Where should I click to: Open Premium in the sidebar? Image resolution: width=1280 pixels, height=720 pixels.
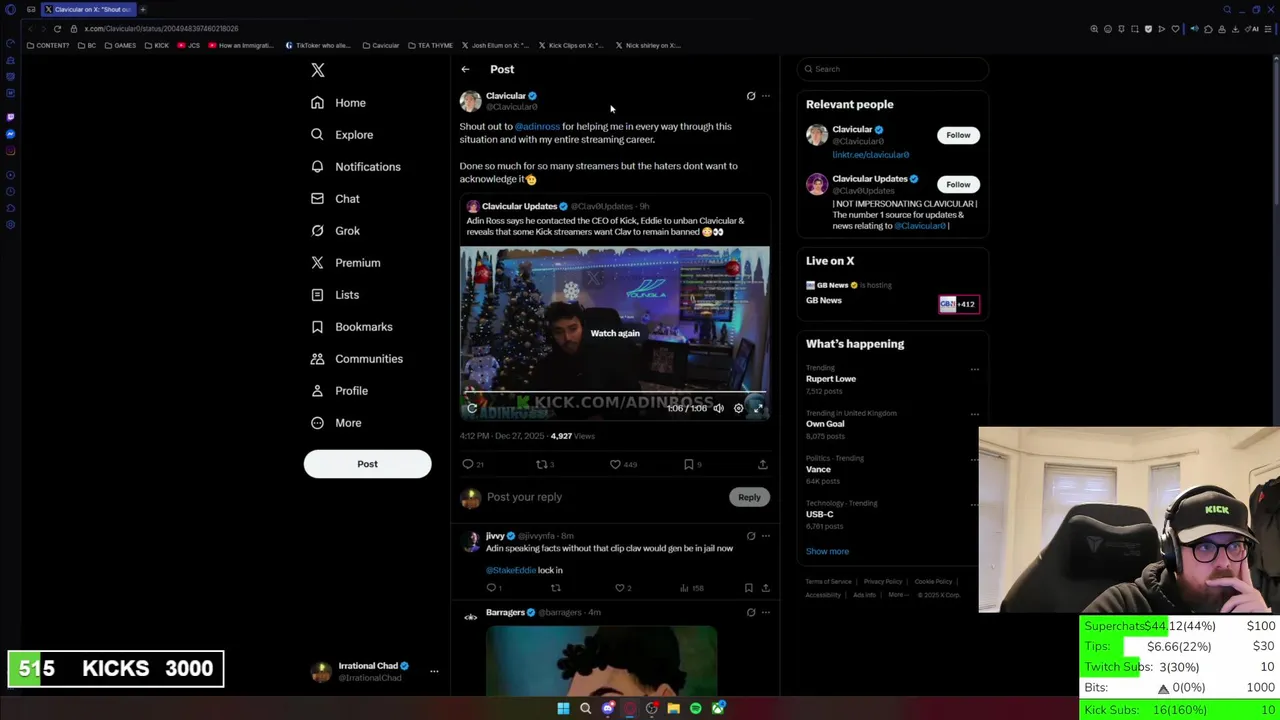[x=345, y=263]
